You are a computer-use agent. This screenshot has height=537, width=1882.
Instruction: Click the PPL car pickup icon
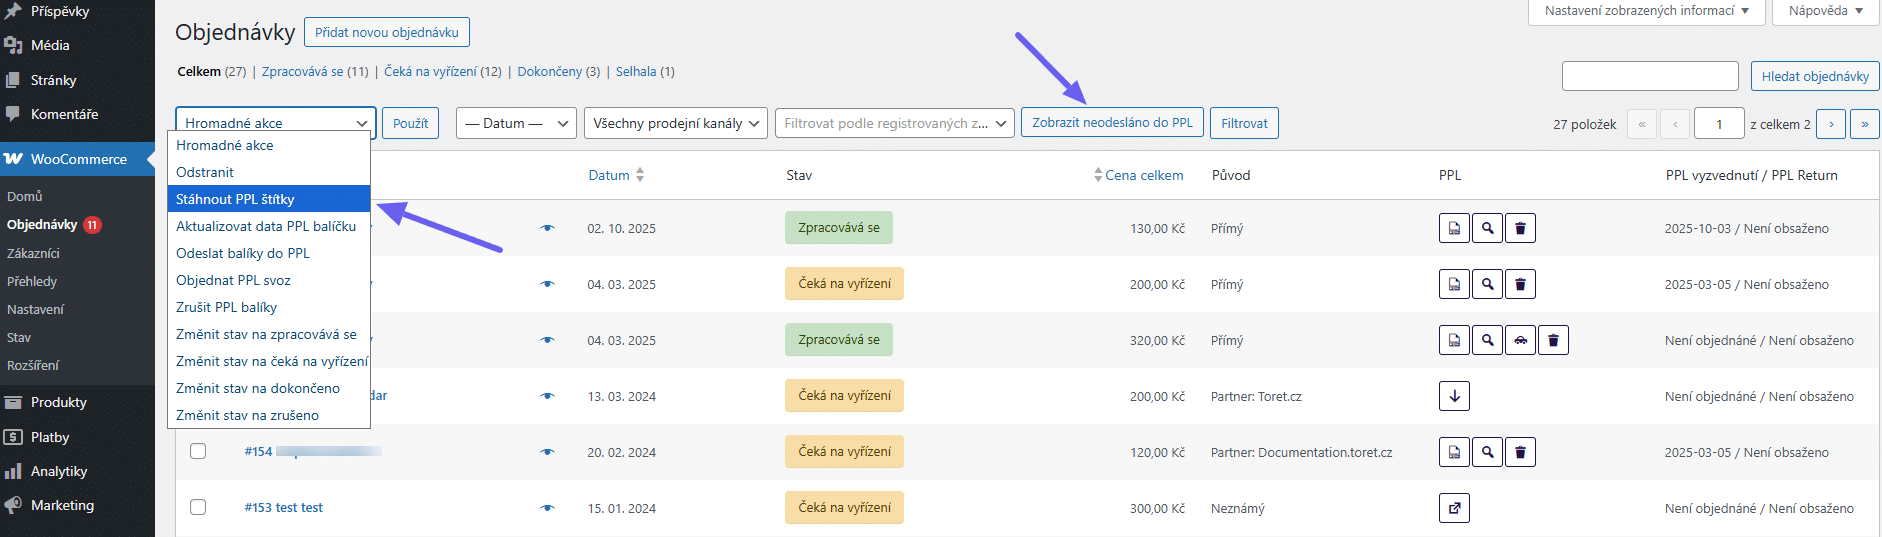[x=1520, y=340]
